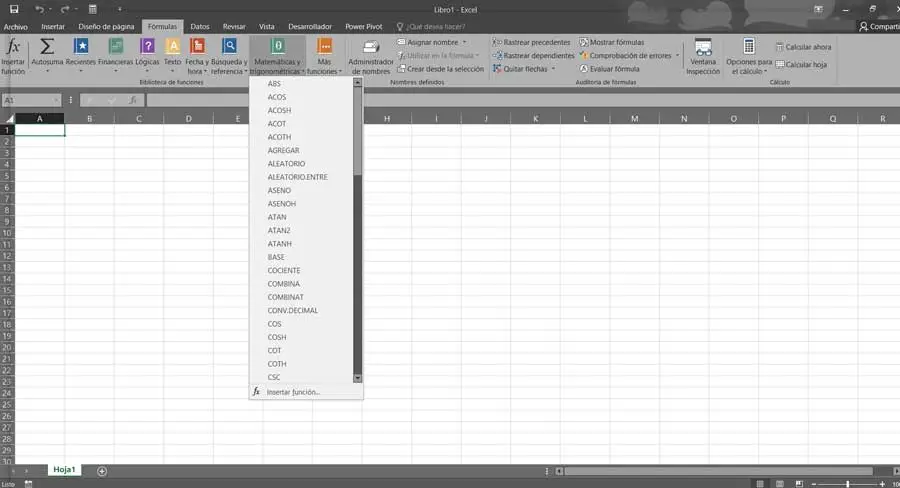Switch to the Power Pivot tab
Screen dimensions: 900x488
[x=363, y=26]
